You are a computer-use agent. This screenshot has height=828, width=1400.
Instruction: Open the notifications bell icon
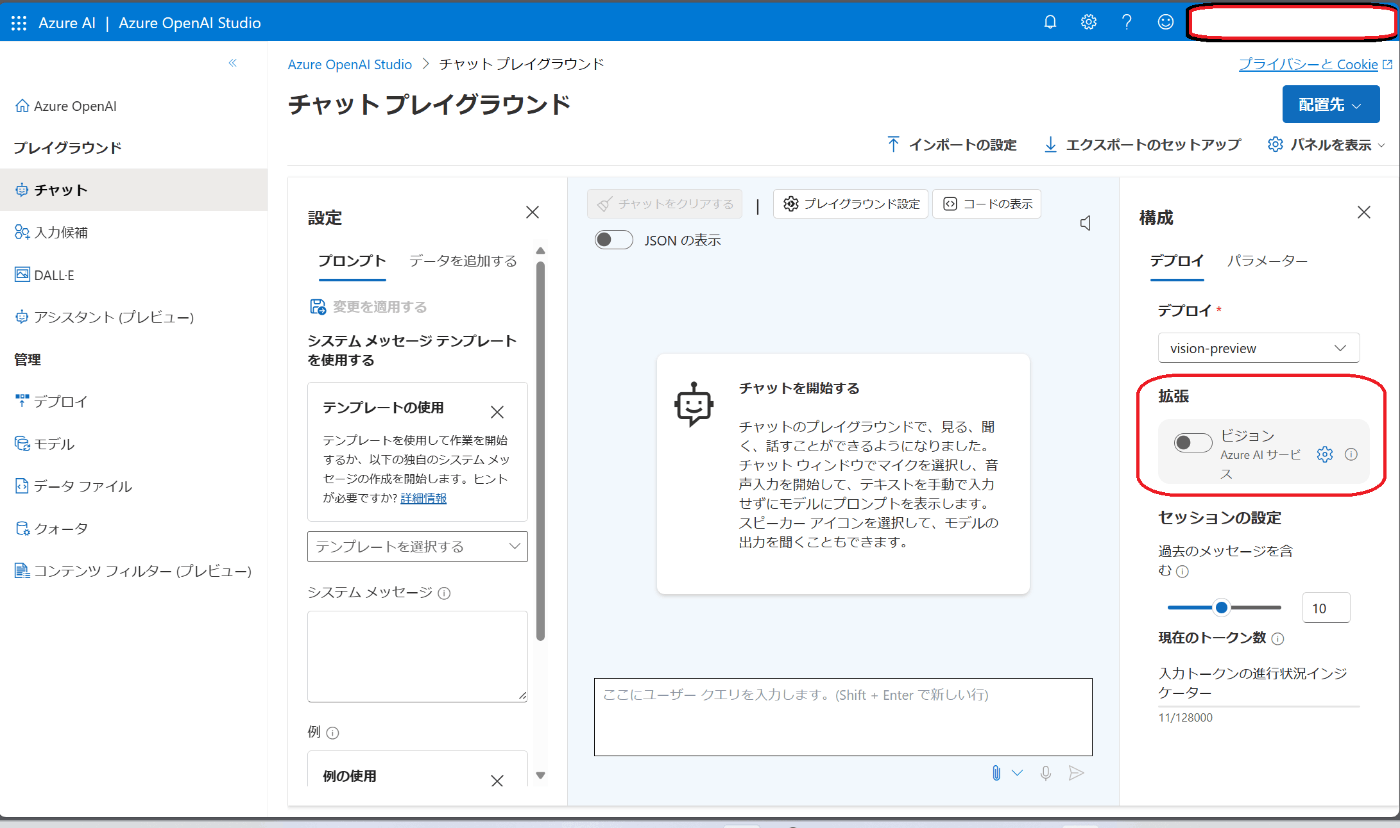click(x=1050, y=22)
